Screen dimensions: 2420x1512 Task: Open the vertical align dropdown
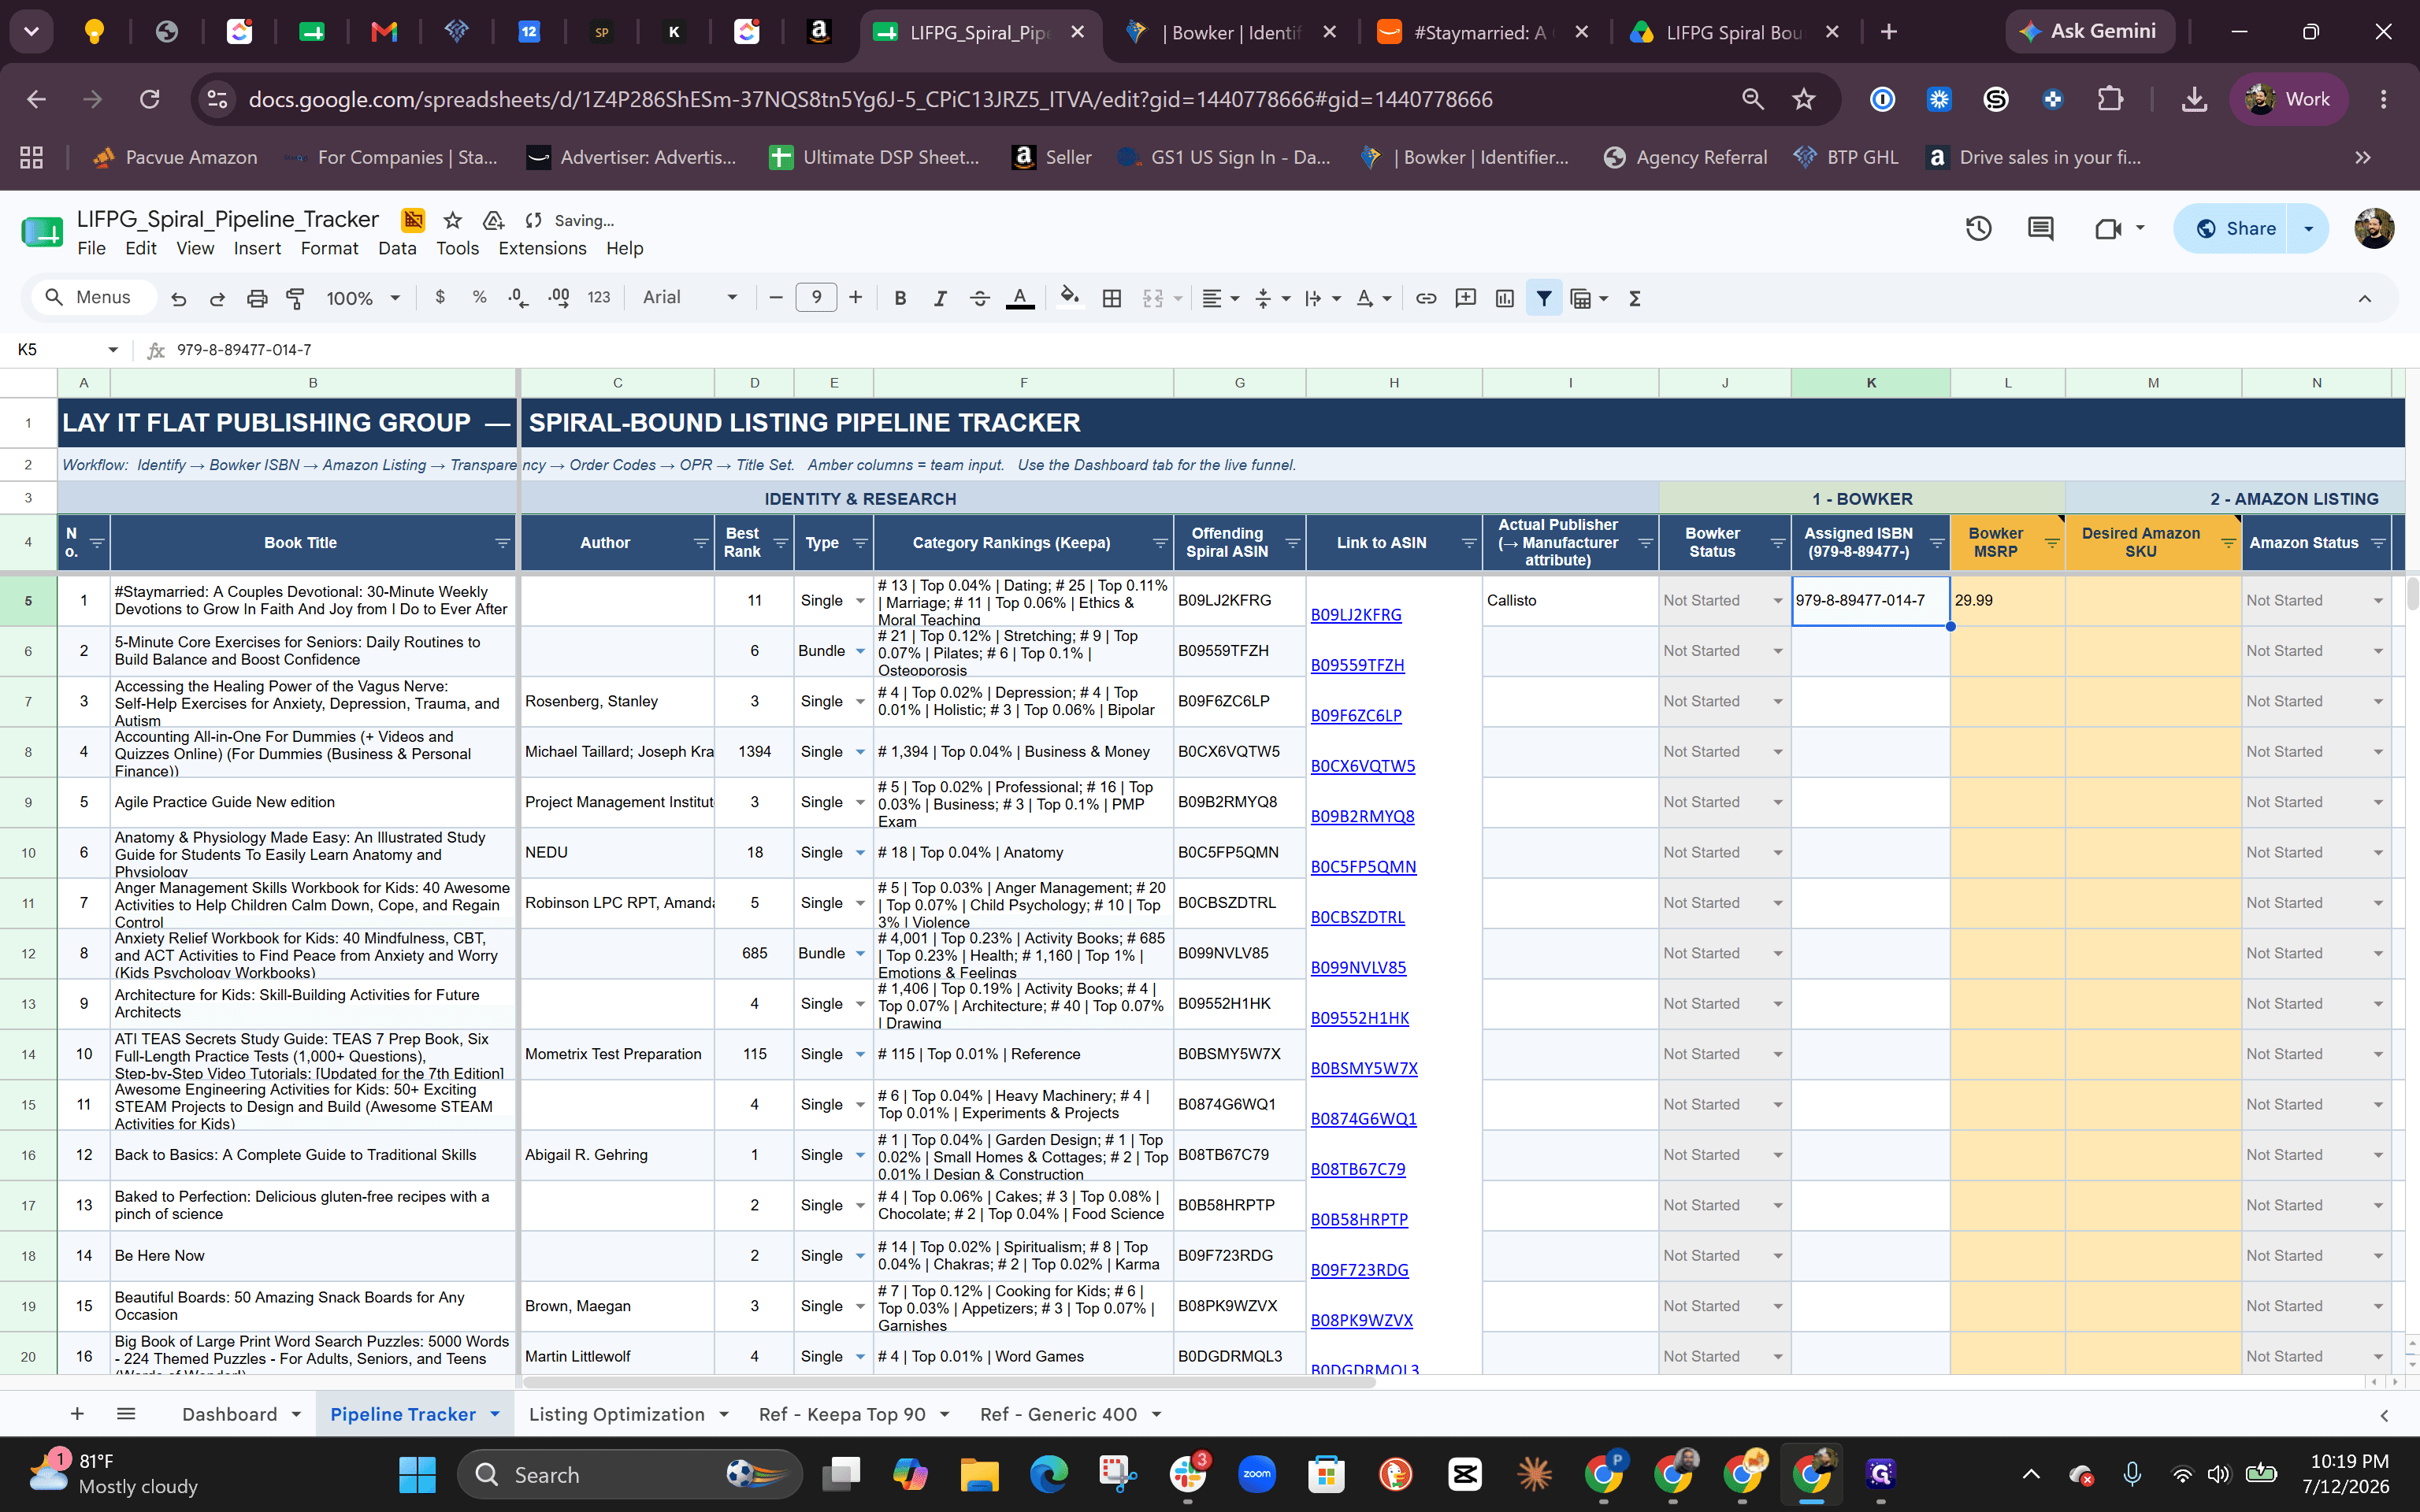coord(1272,298)
